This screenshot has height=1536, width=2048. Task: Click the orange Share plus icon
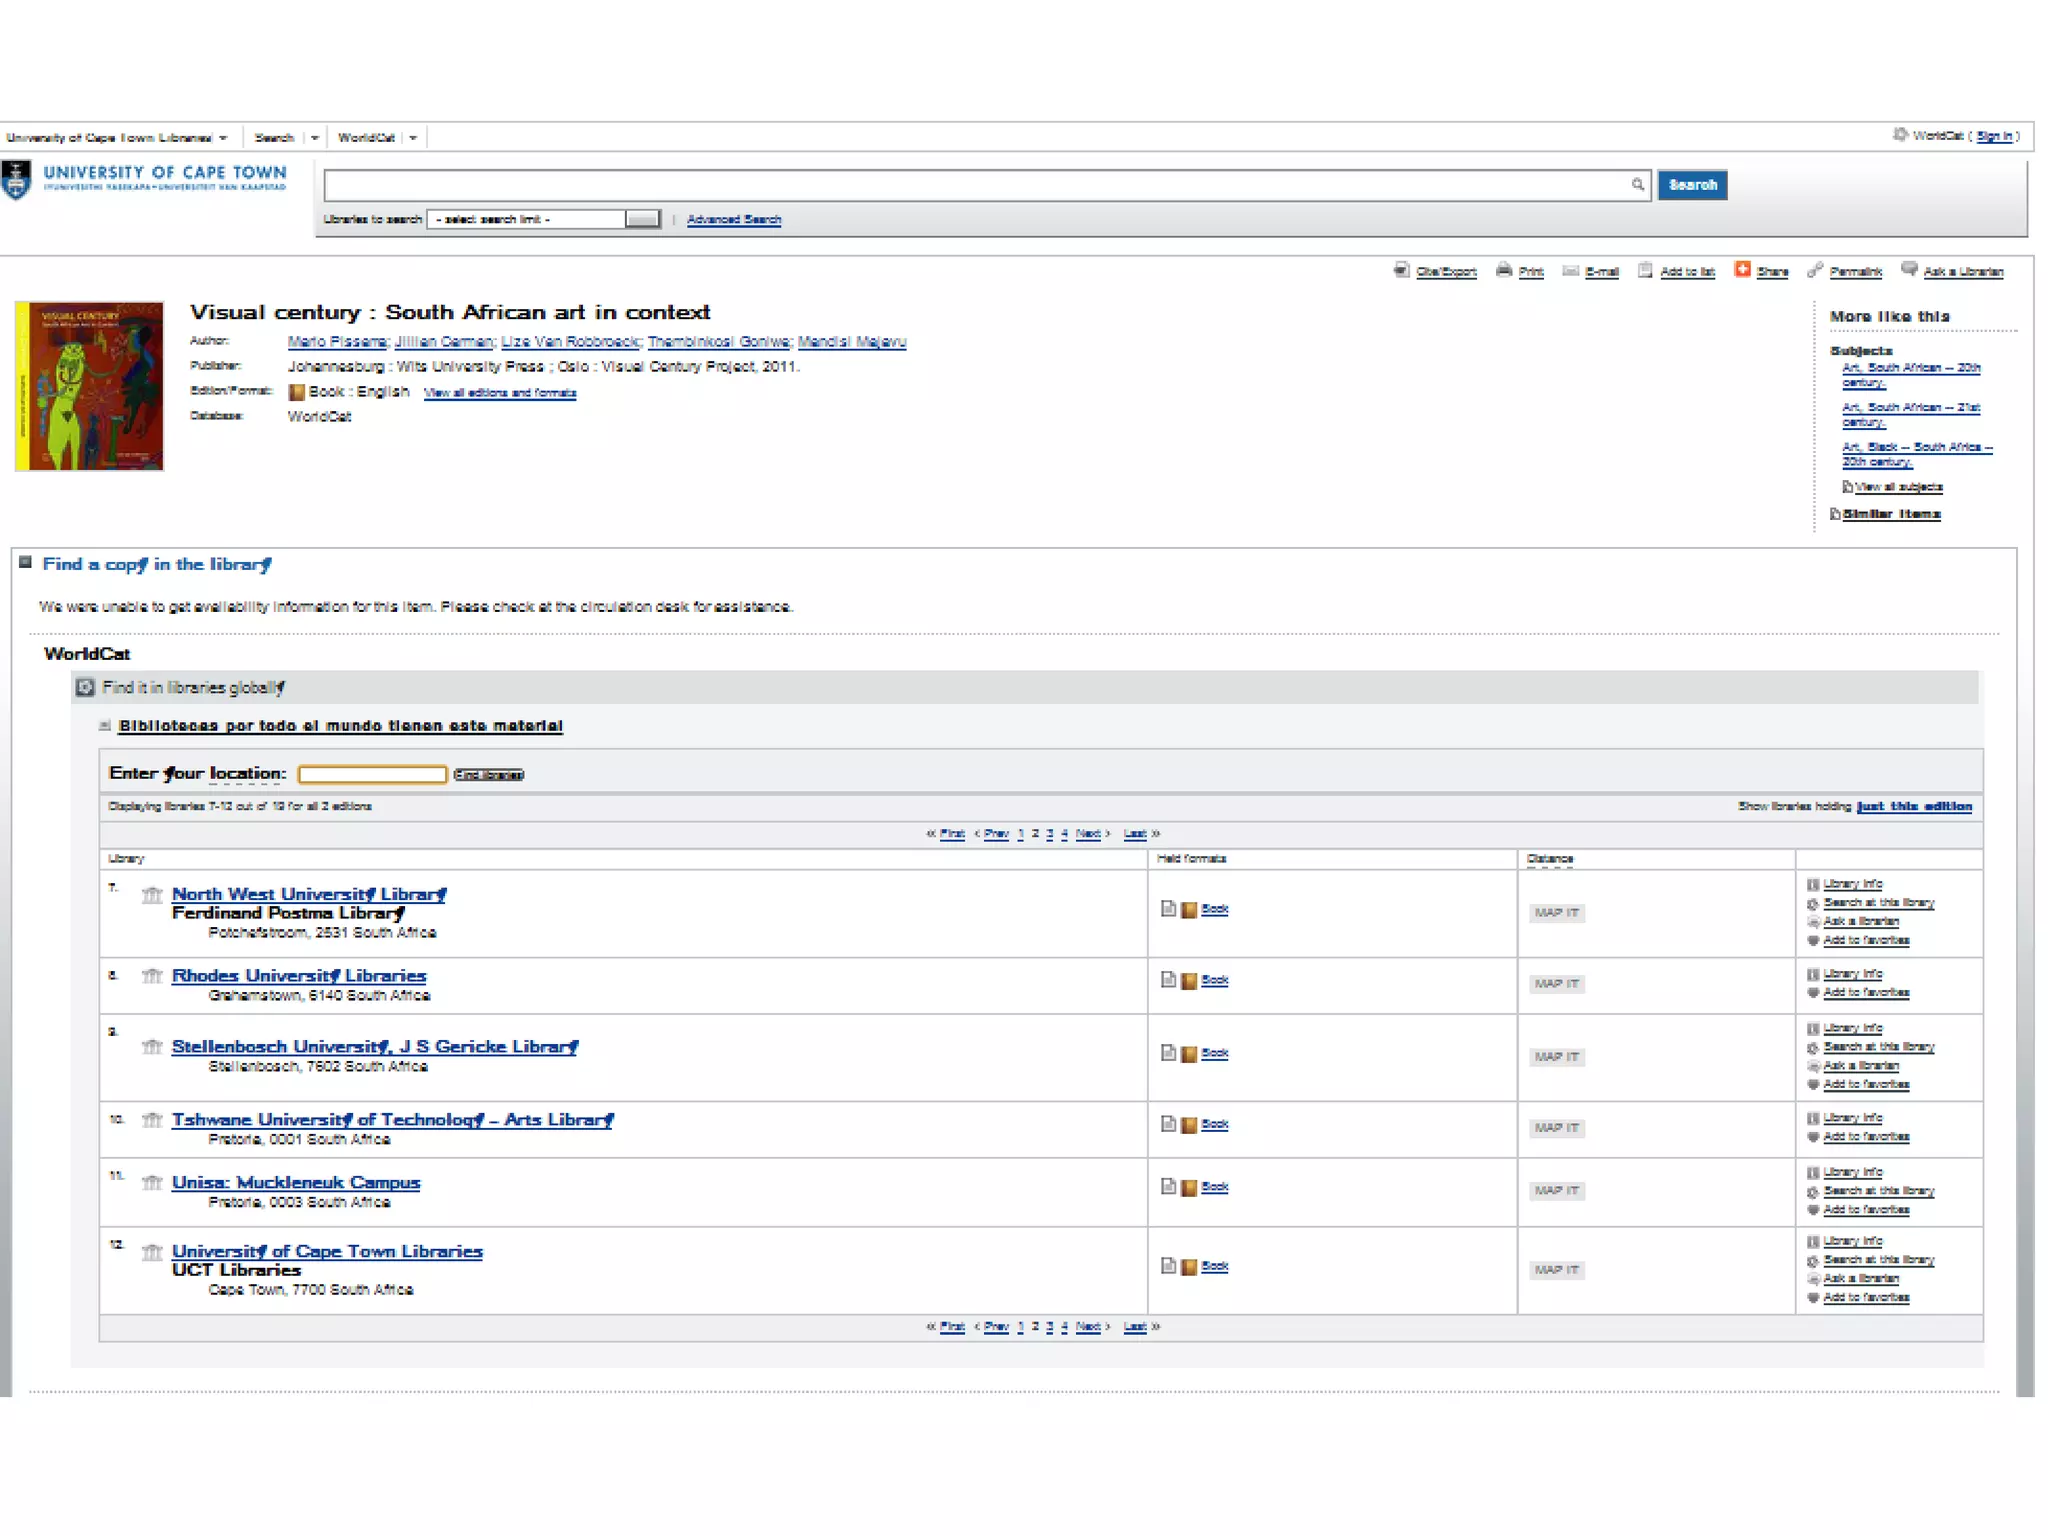[1742, 269]
